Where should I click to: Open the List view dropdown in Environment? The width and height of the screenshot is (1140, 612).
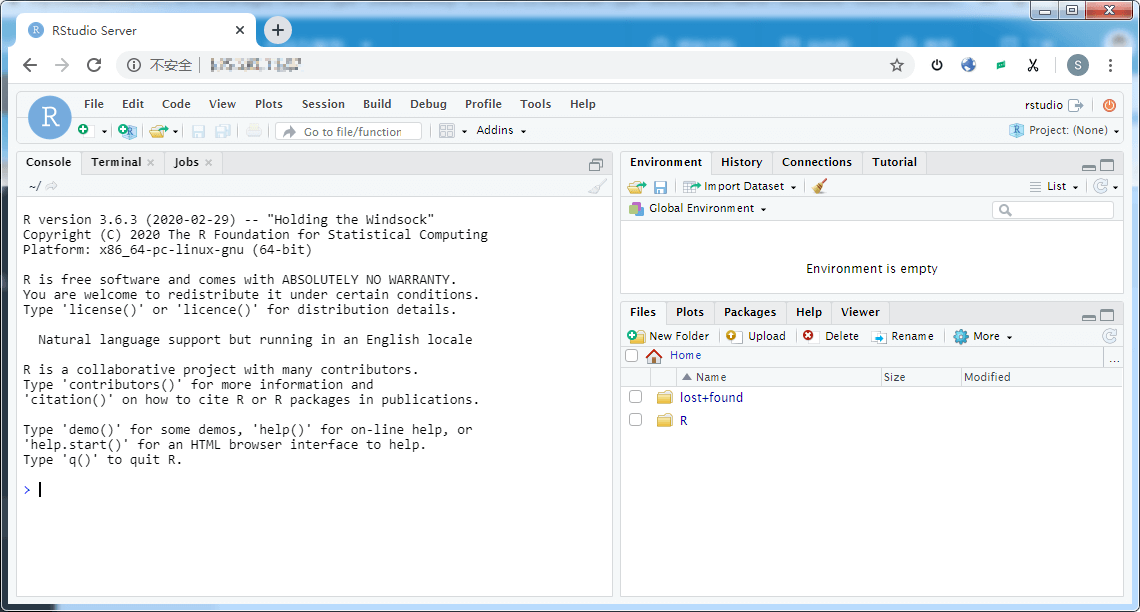coord(1054,187)
